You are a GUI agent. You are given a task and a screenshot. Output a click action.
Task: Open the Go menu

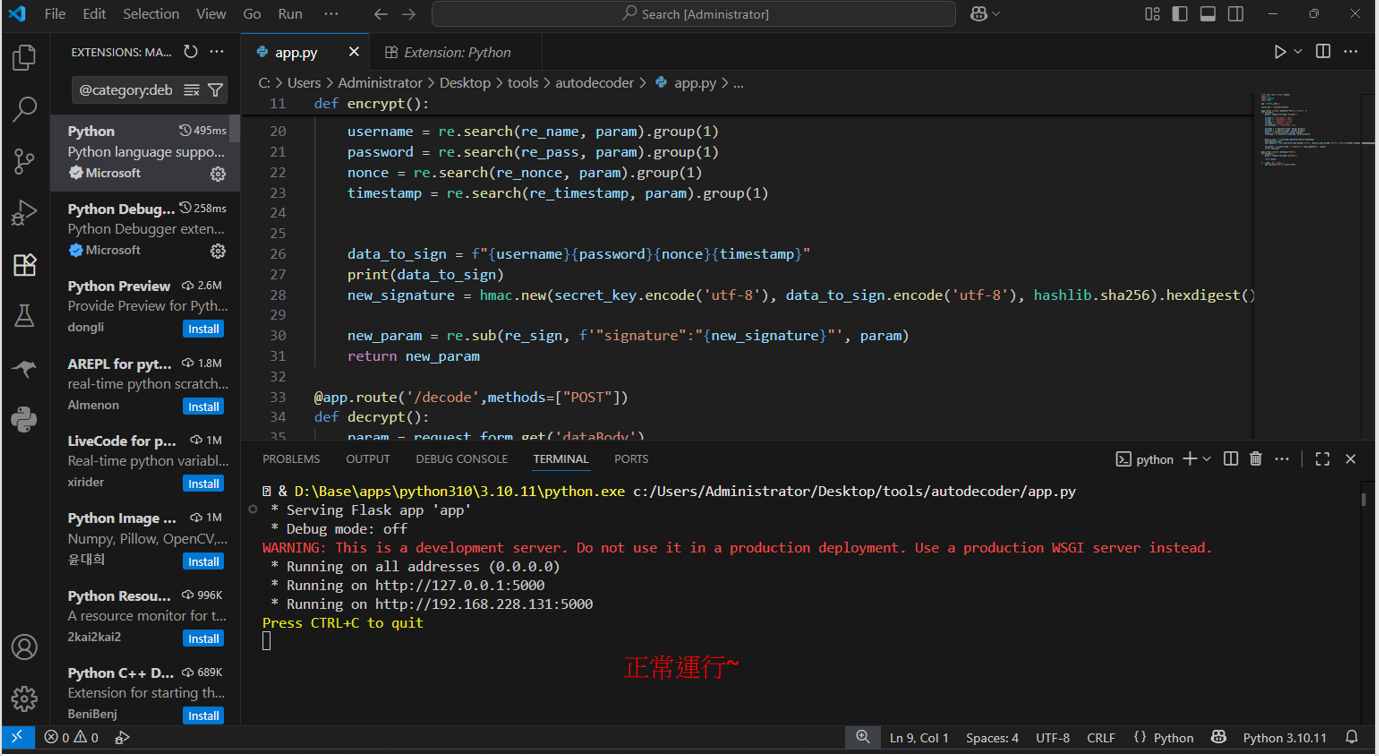(252, 14)
